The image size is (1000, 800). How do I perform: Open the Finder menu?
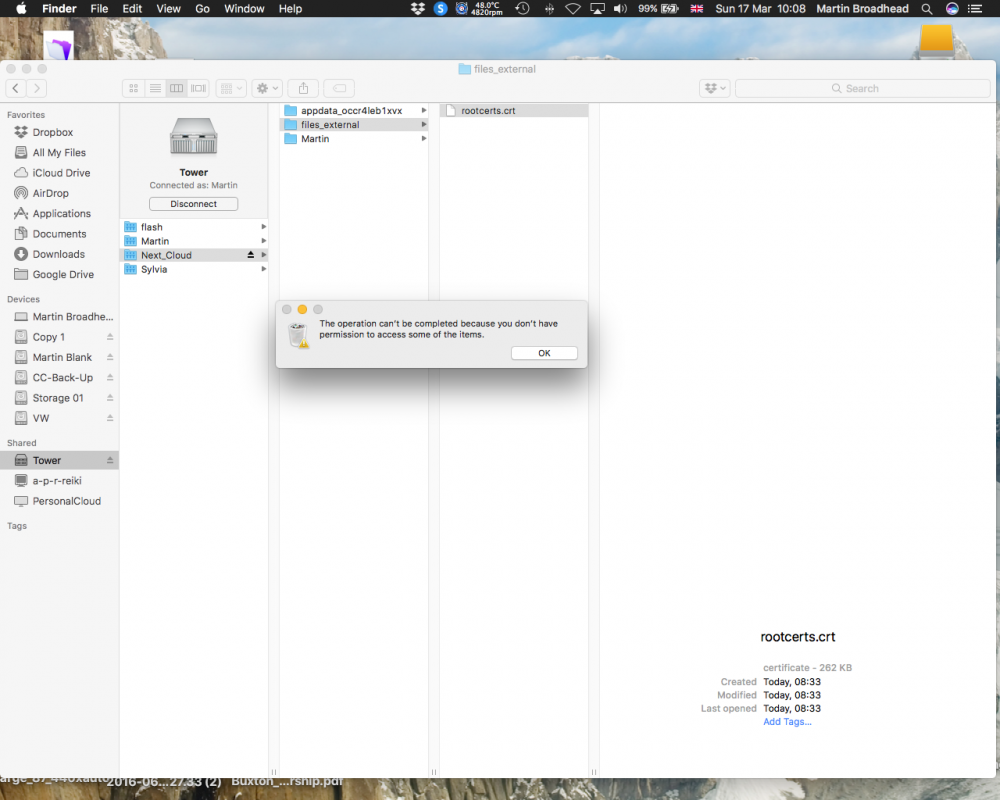click(x=59, y=8)
